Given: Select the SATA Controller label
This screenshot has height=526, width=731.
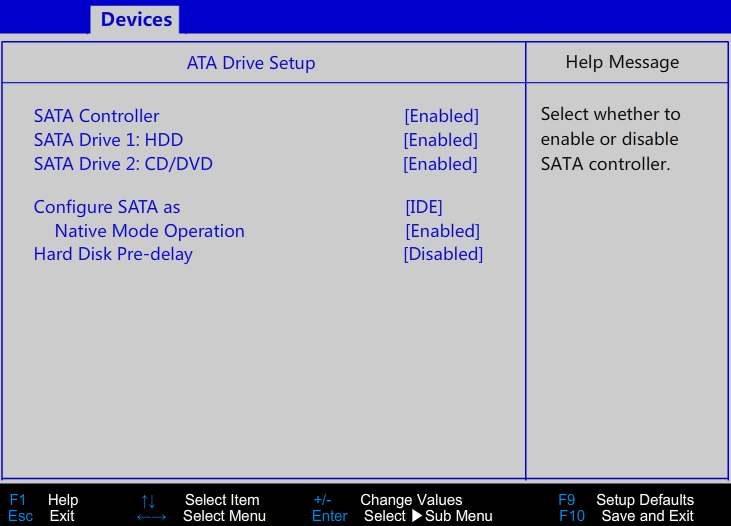Looking at the screenshot, I should click(96, 116).
